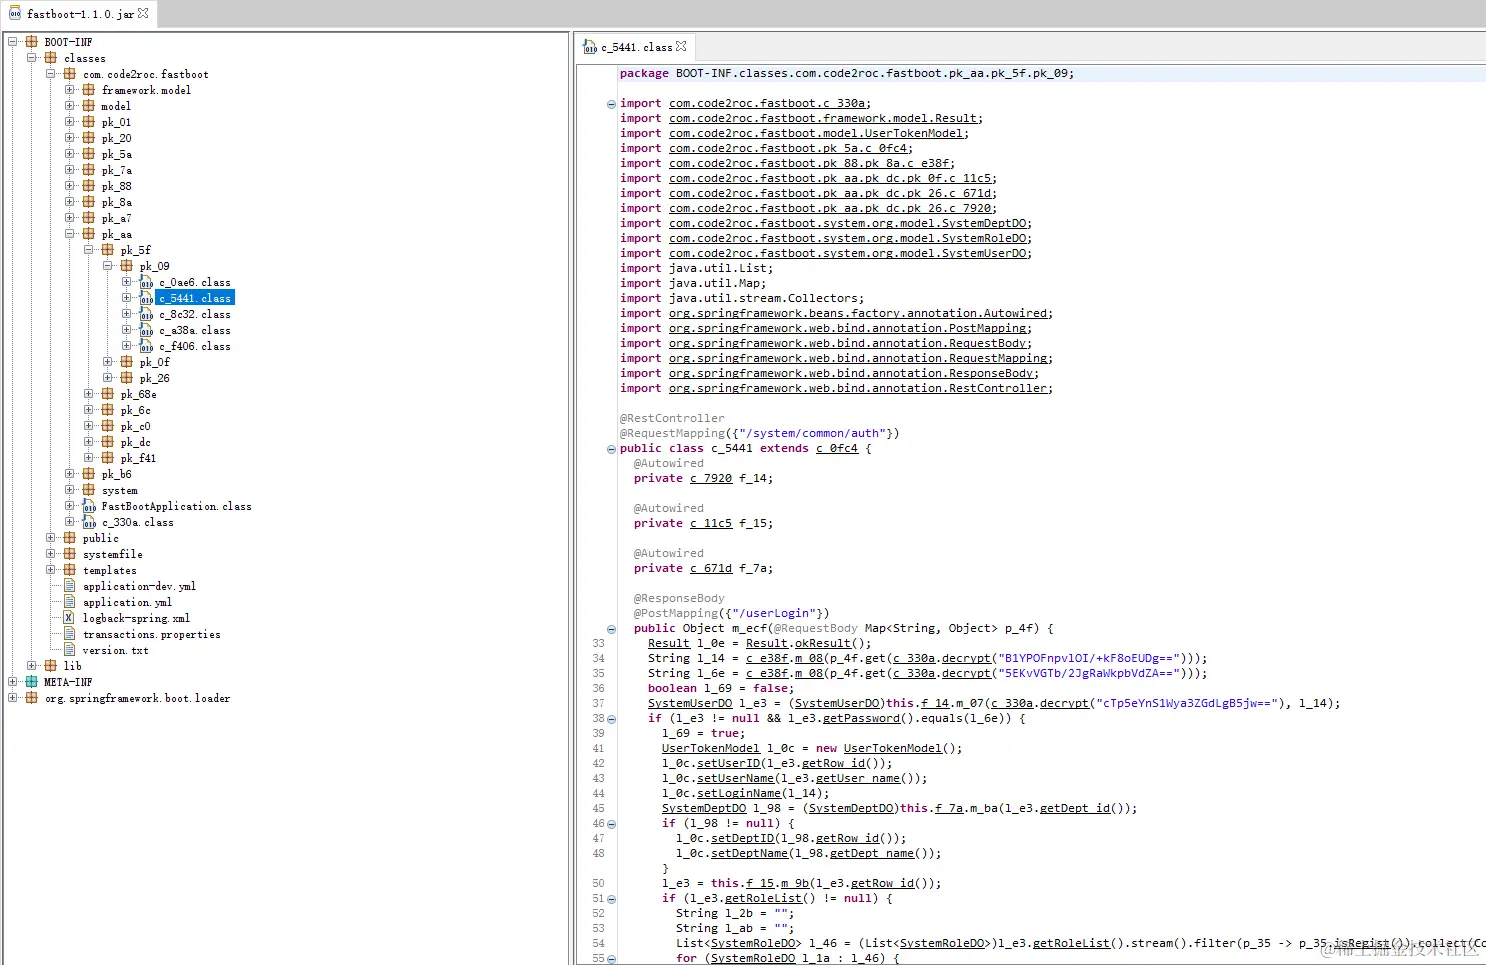Fold the c_5441 class declaration block
1486x965 pixels.
pyautogui.click(x=611, y=449)
